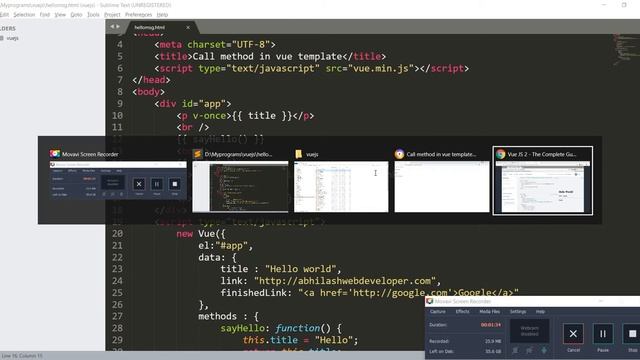Click icon beside Call method in vue template
This screenshot has width=640, height=360.
click(399, 154)
